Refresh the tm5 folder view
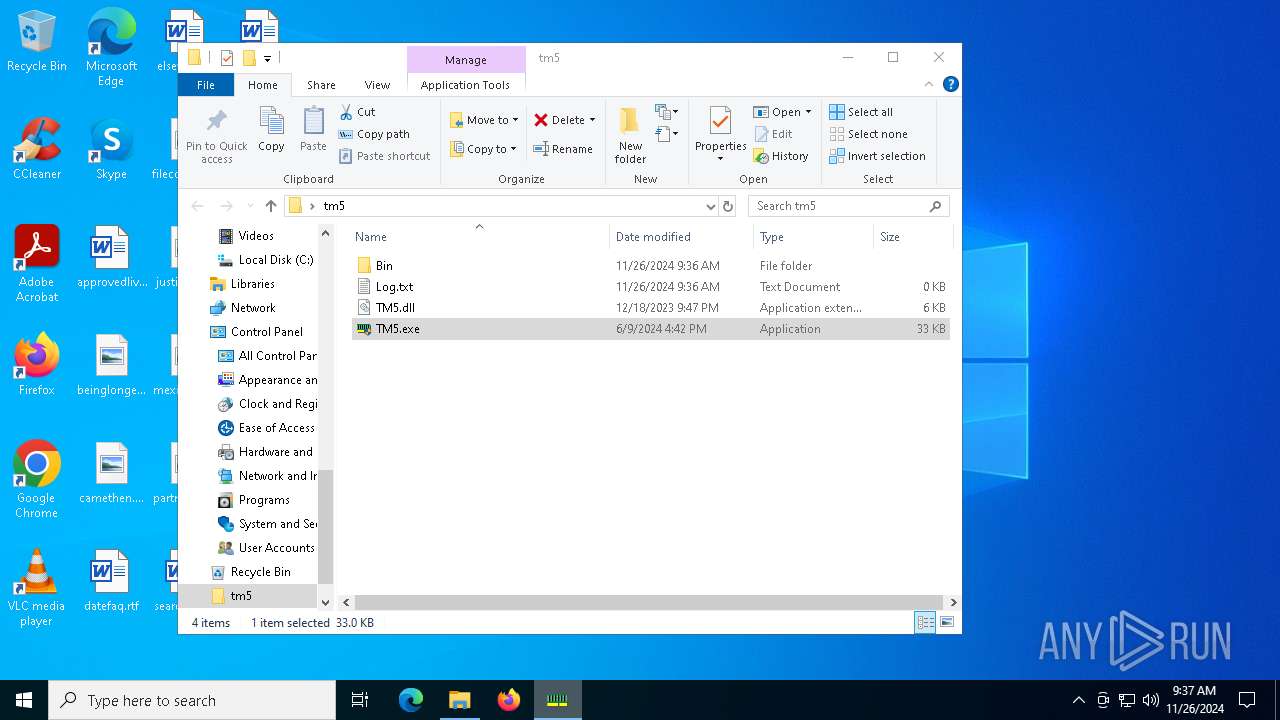This screenshot has height=720, width=1280. 728,206
